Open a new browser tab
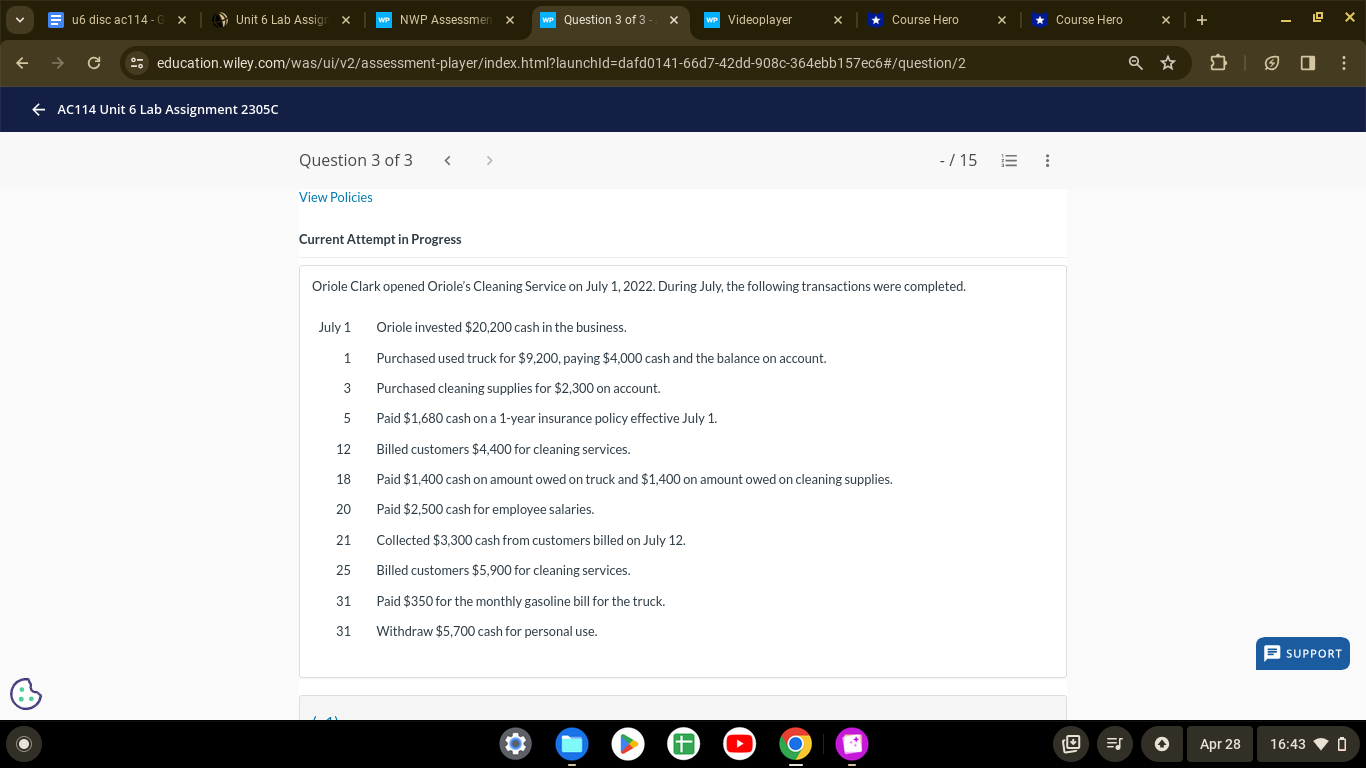The height and width of the screenshot is (768, 1366). click(1201, 19)
